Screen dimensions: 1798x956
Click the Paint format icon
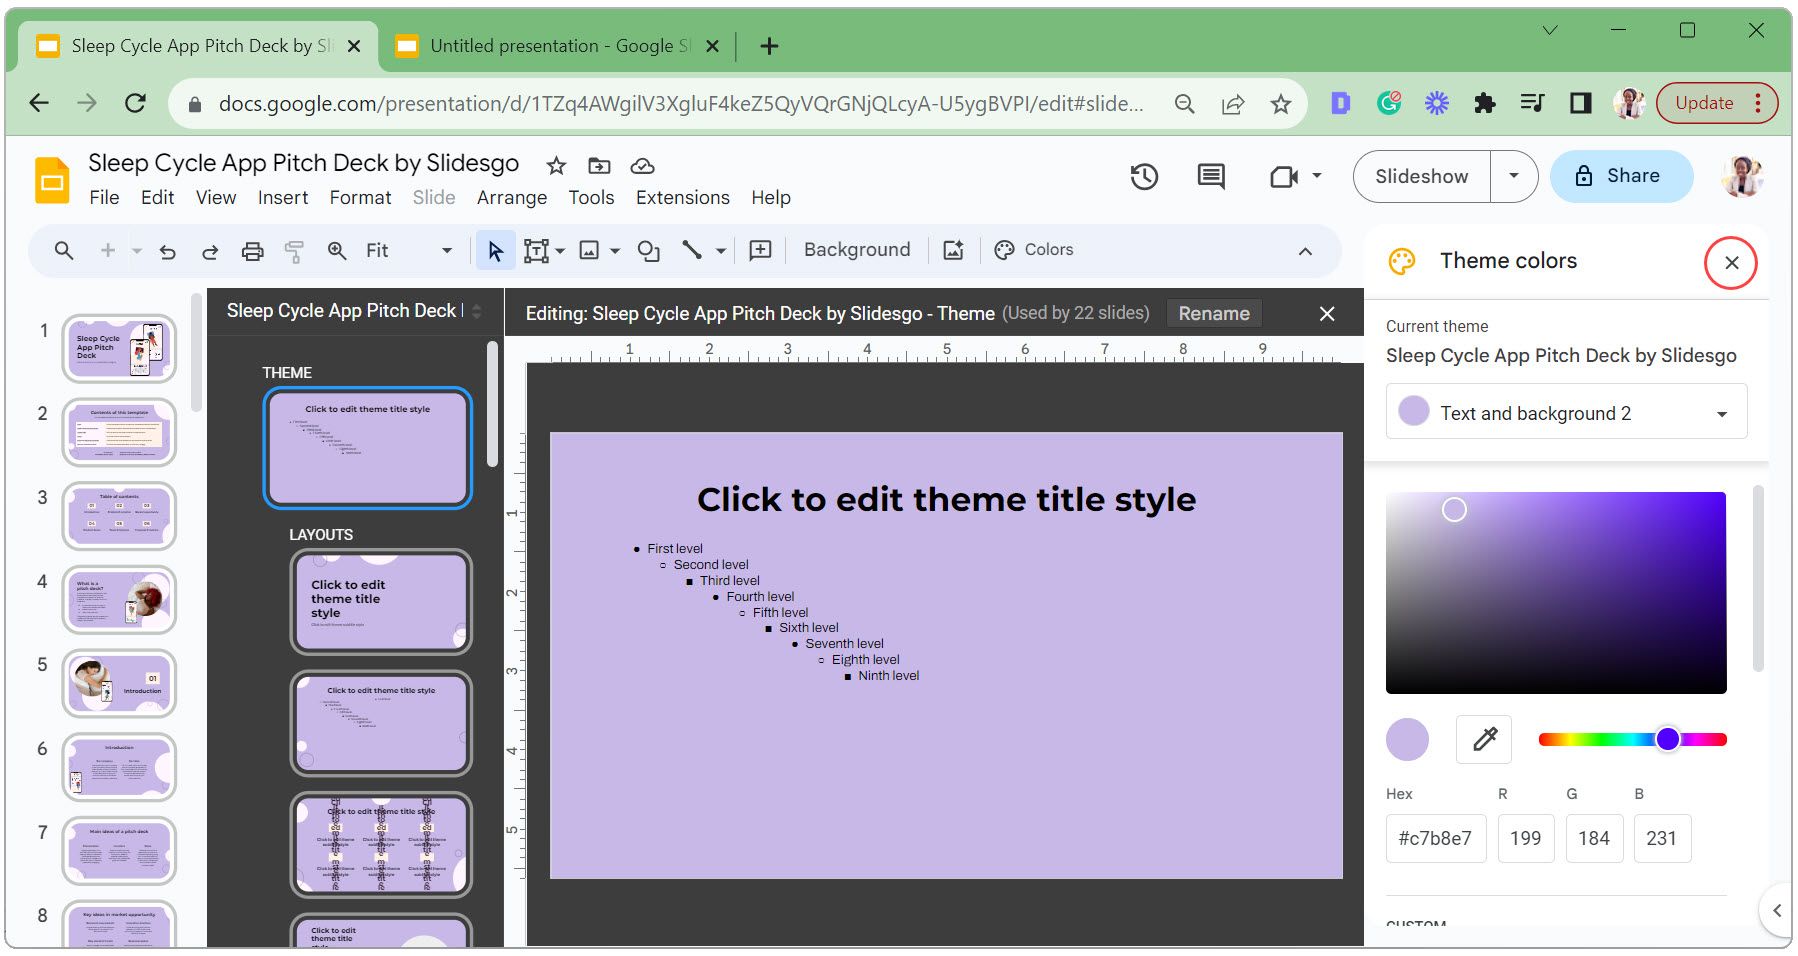[293, 250]
